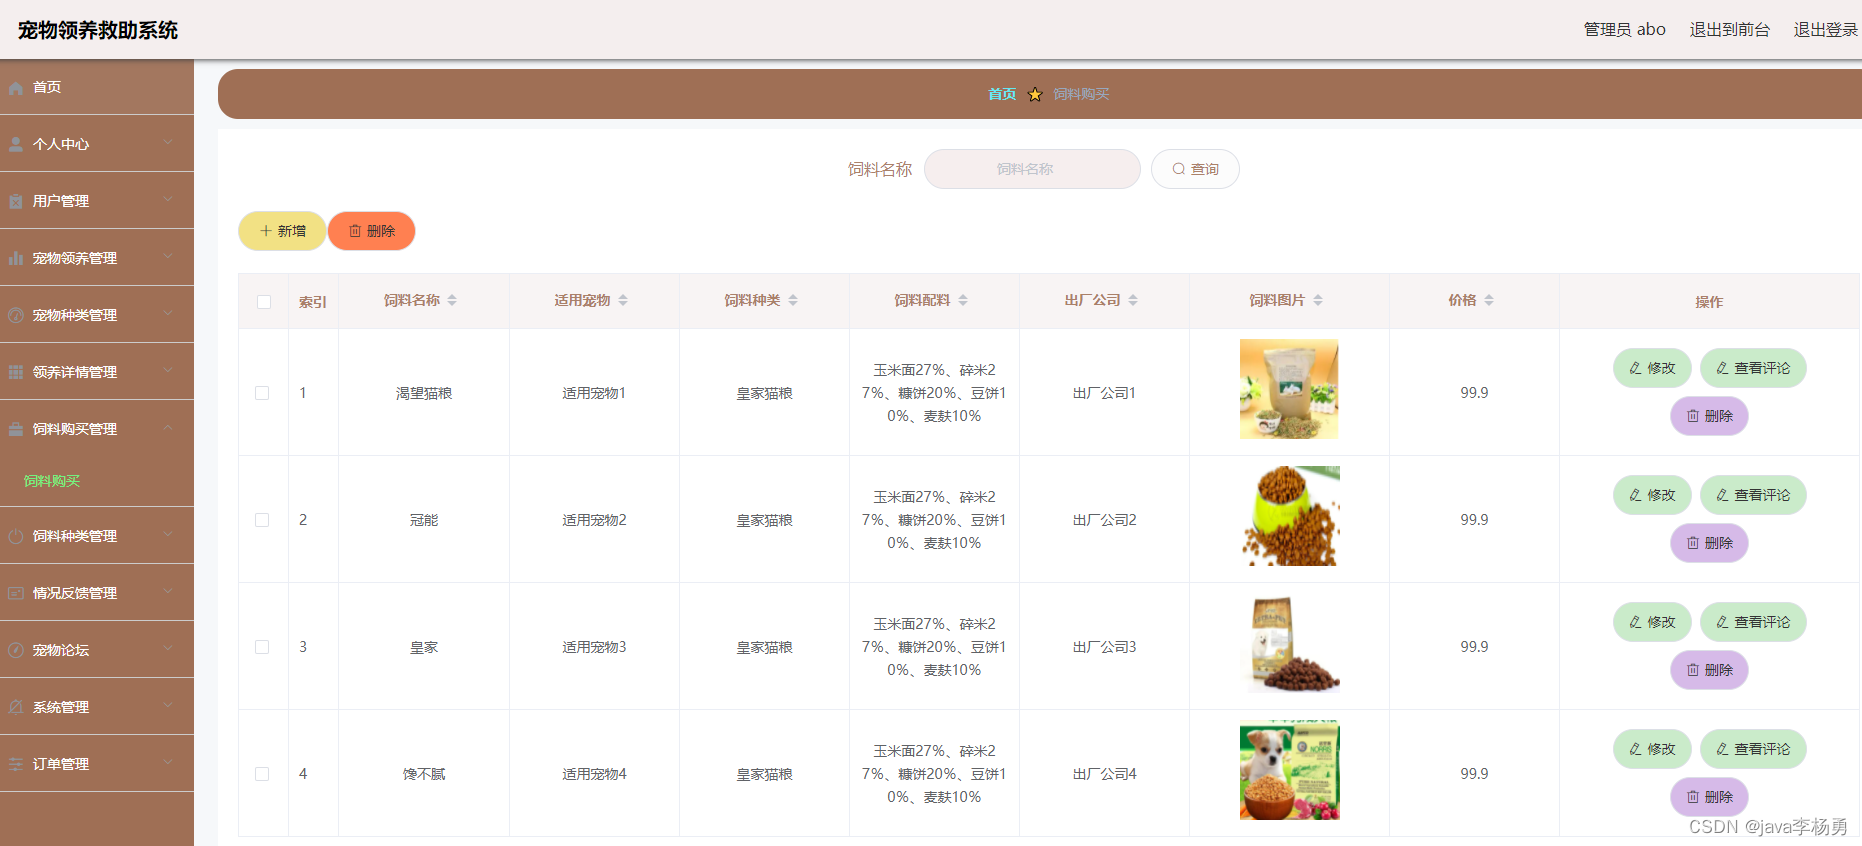
Task: Collapse the 饲料购买管理 menu chevron
Action: coord(168,428)
